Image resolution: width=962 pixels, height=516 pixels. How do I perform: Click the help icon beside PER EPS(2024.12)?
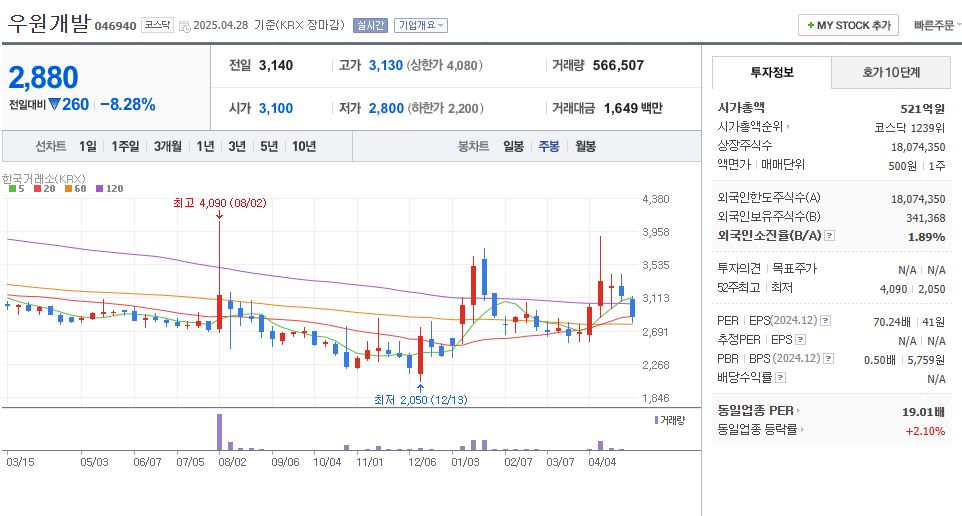pos(825,320)
